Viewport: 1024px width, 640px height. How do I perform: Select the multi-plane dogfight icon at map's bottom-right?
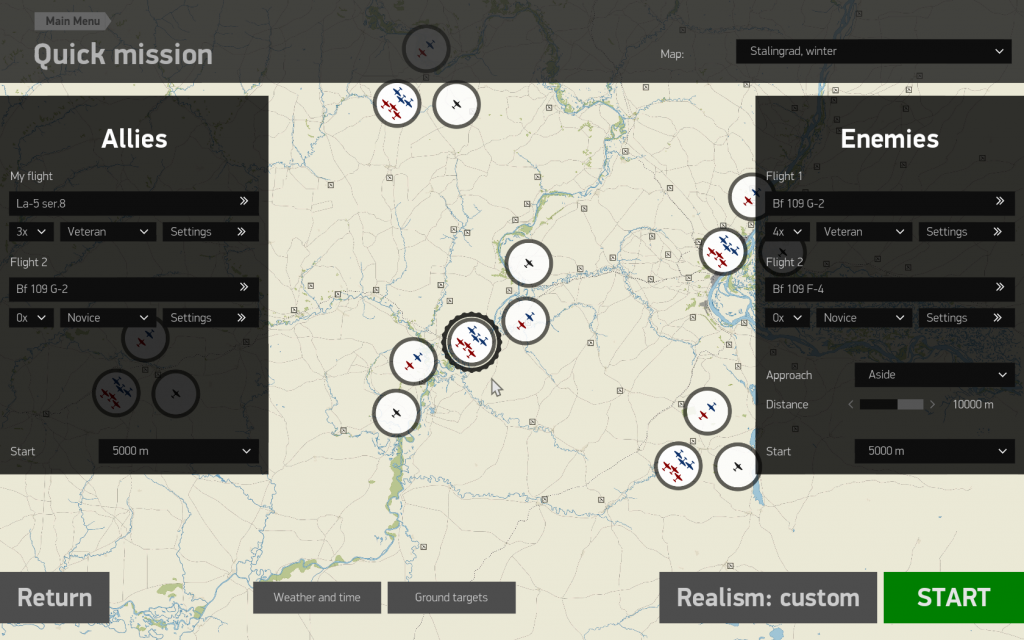click(678, 466)
